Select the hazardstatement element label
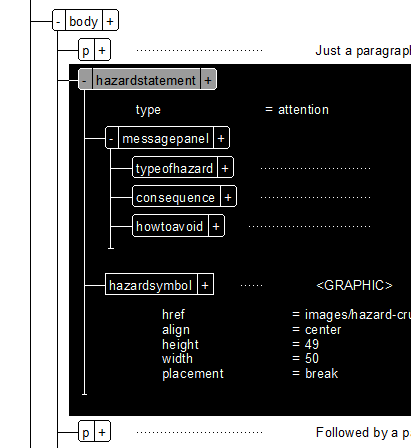This screenshot has width=411, height=448. click(x=146, y=80)
